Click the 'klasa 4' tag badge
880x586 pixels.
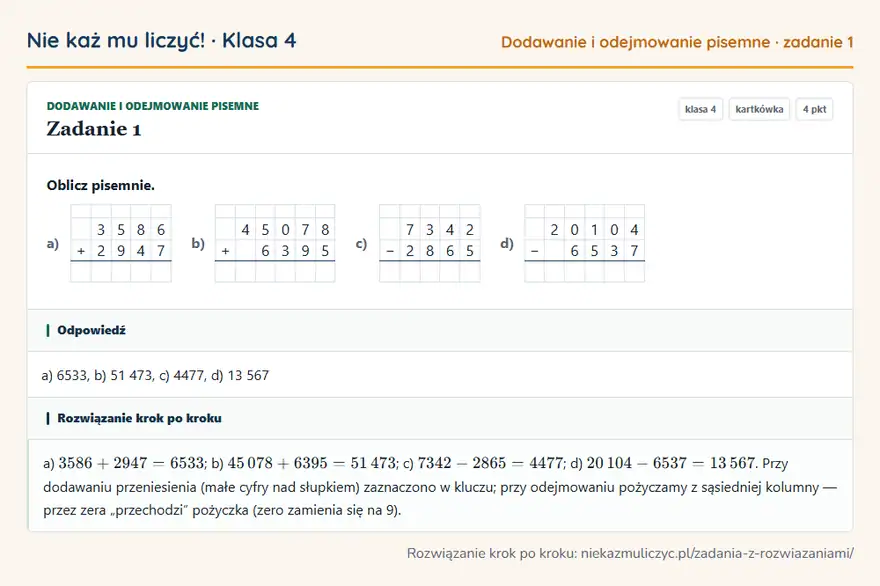[700, 109]
